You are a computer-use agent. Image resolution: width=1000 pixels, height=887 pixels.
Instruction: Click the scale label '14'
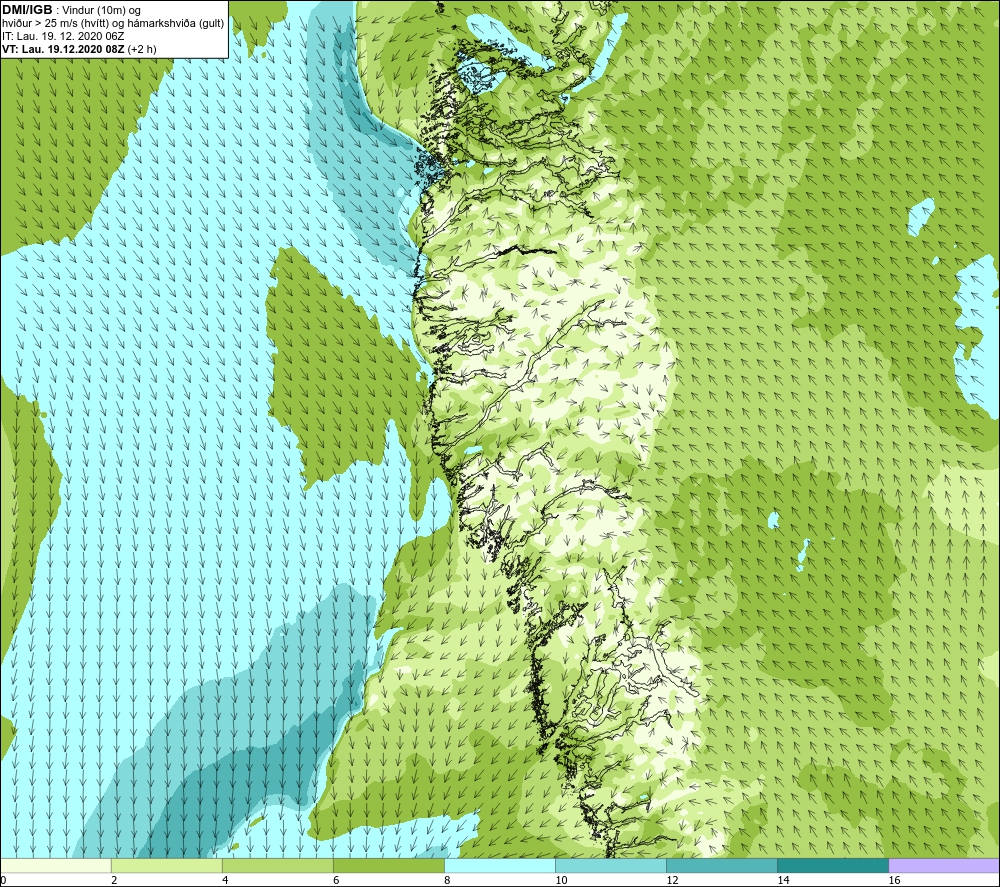click(x=783, y=880)
